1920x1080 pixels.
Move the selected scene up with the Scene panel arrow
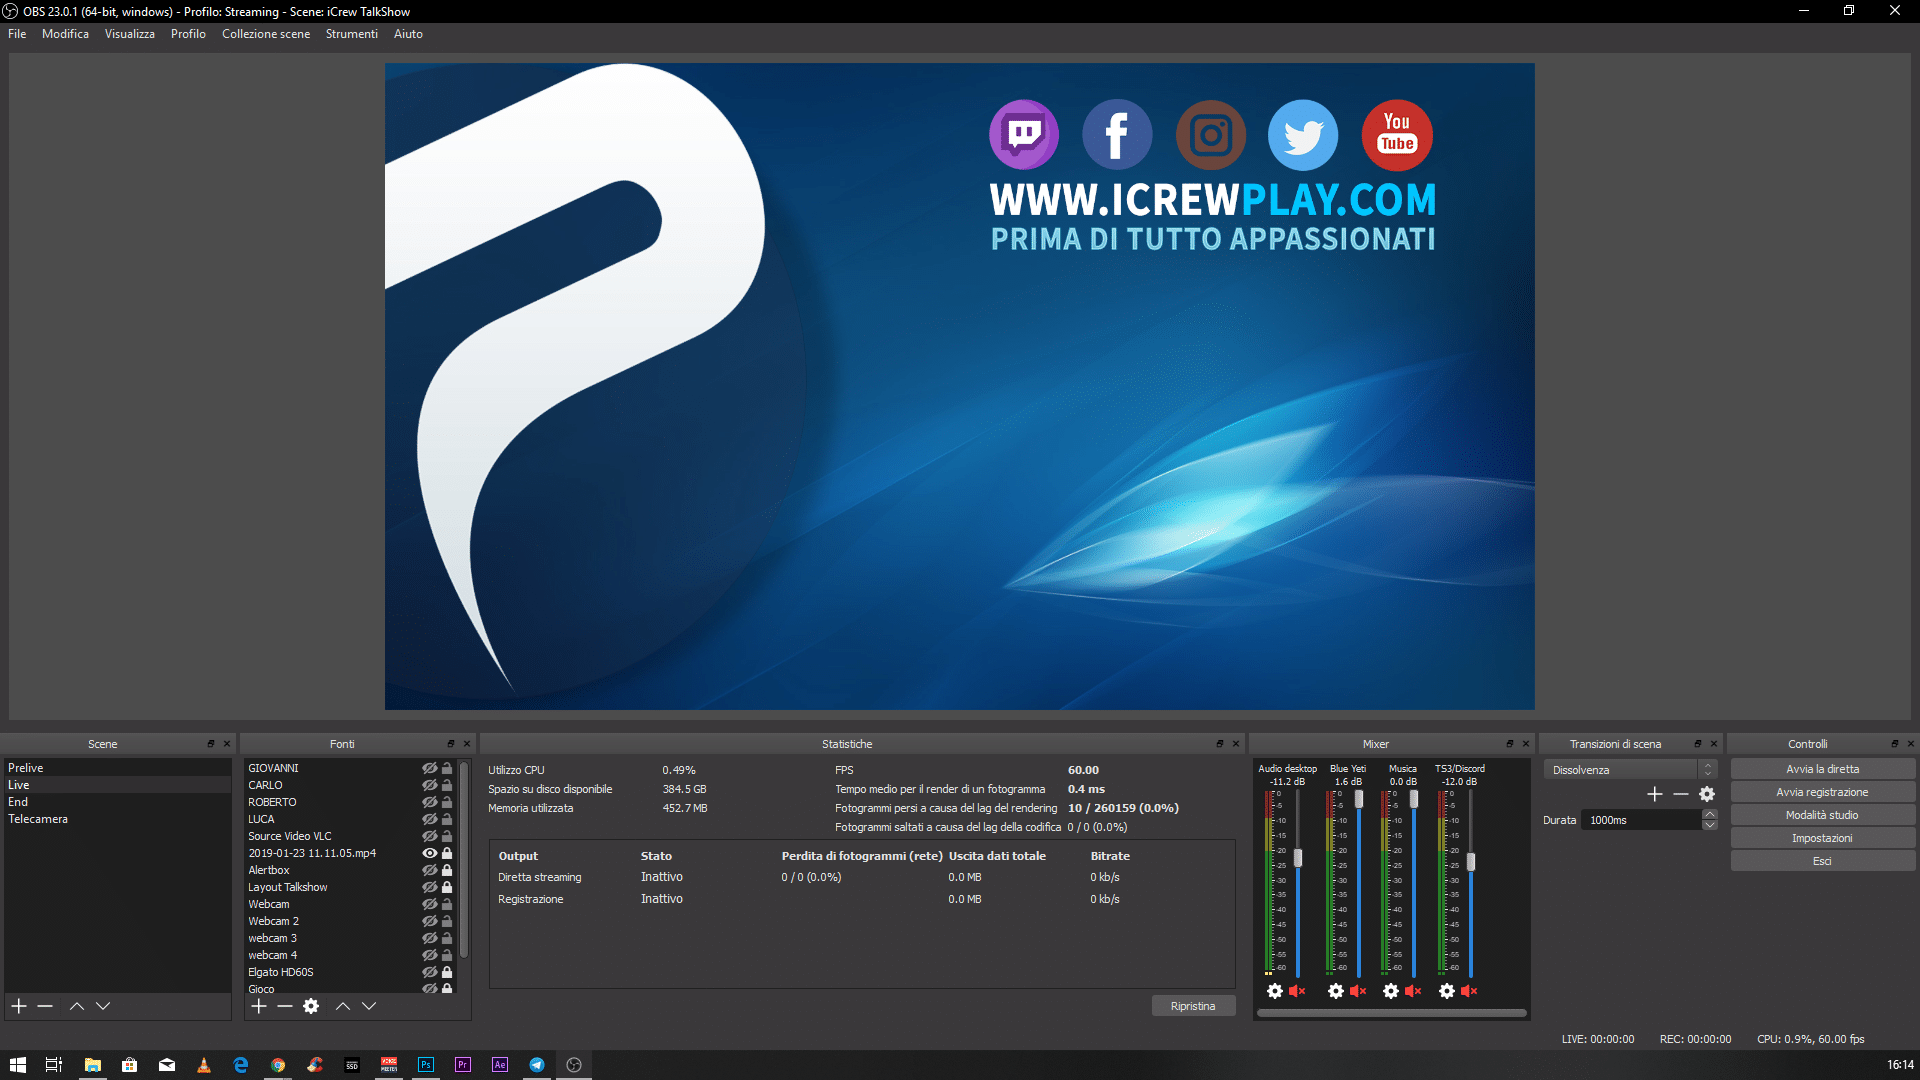point(77,1006)
